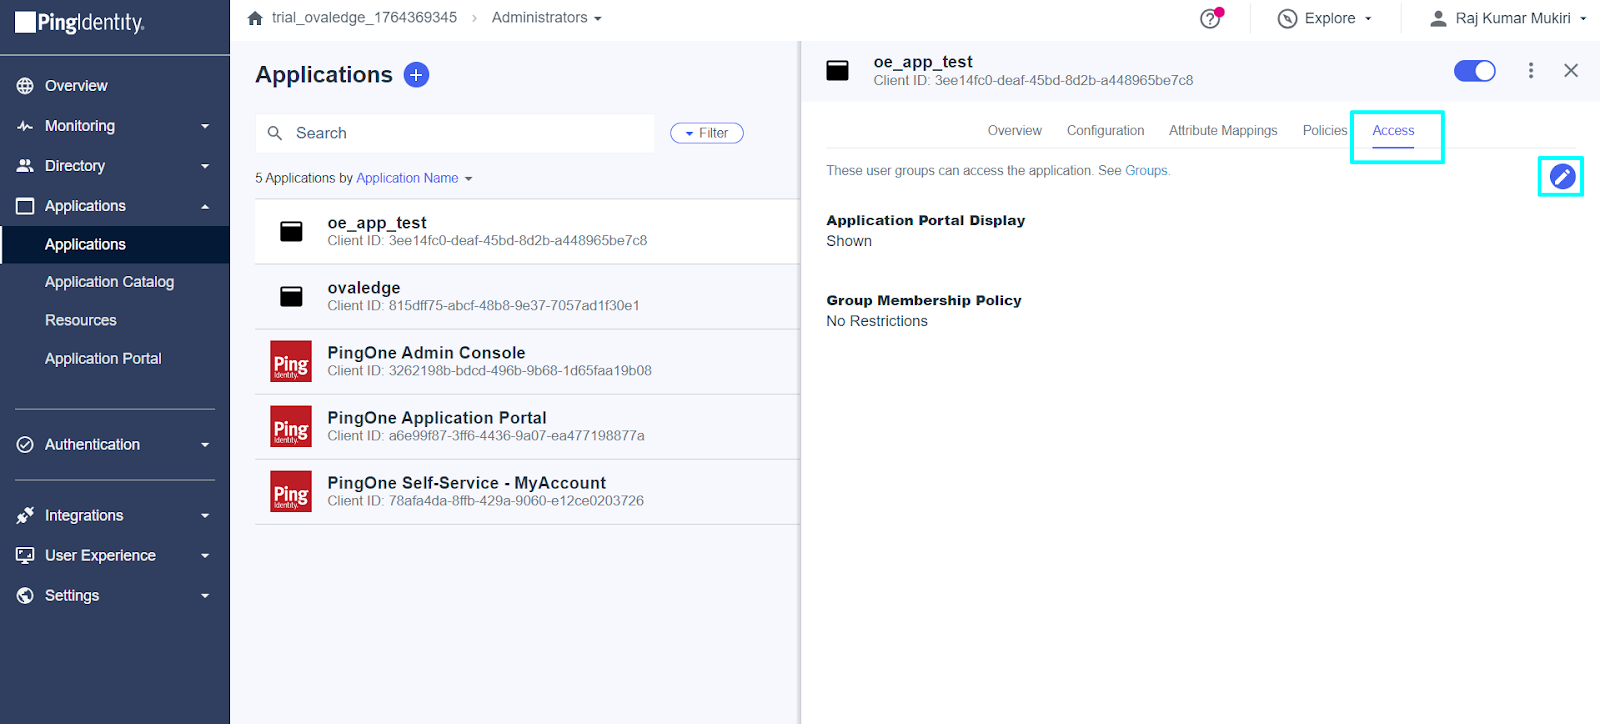Screen dimensions: 1600x724
Task: Close the oe_app_test details panel
Action: (x=1571, y=70)
